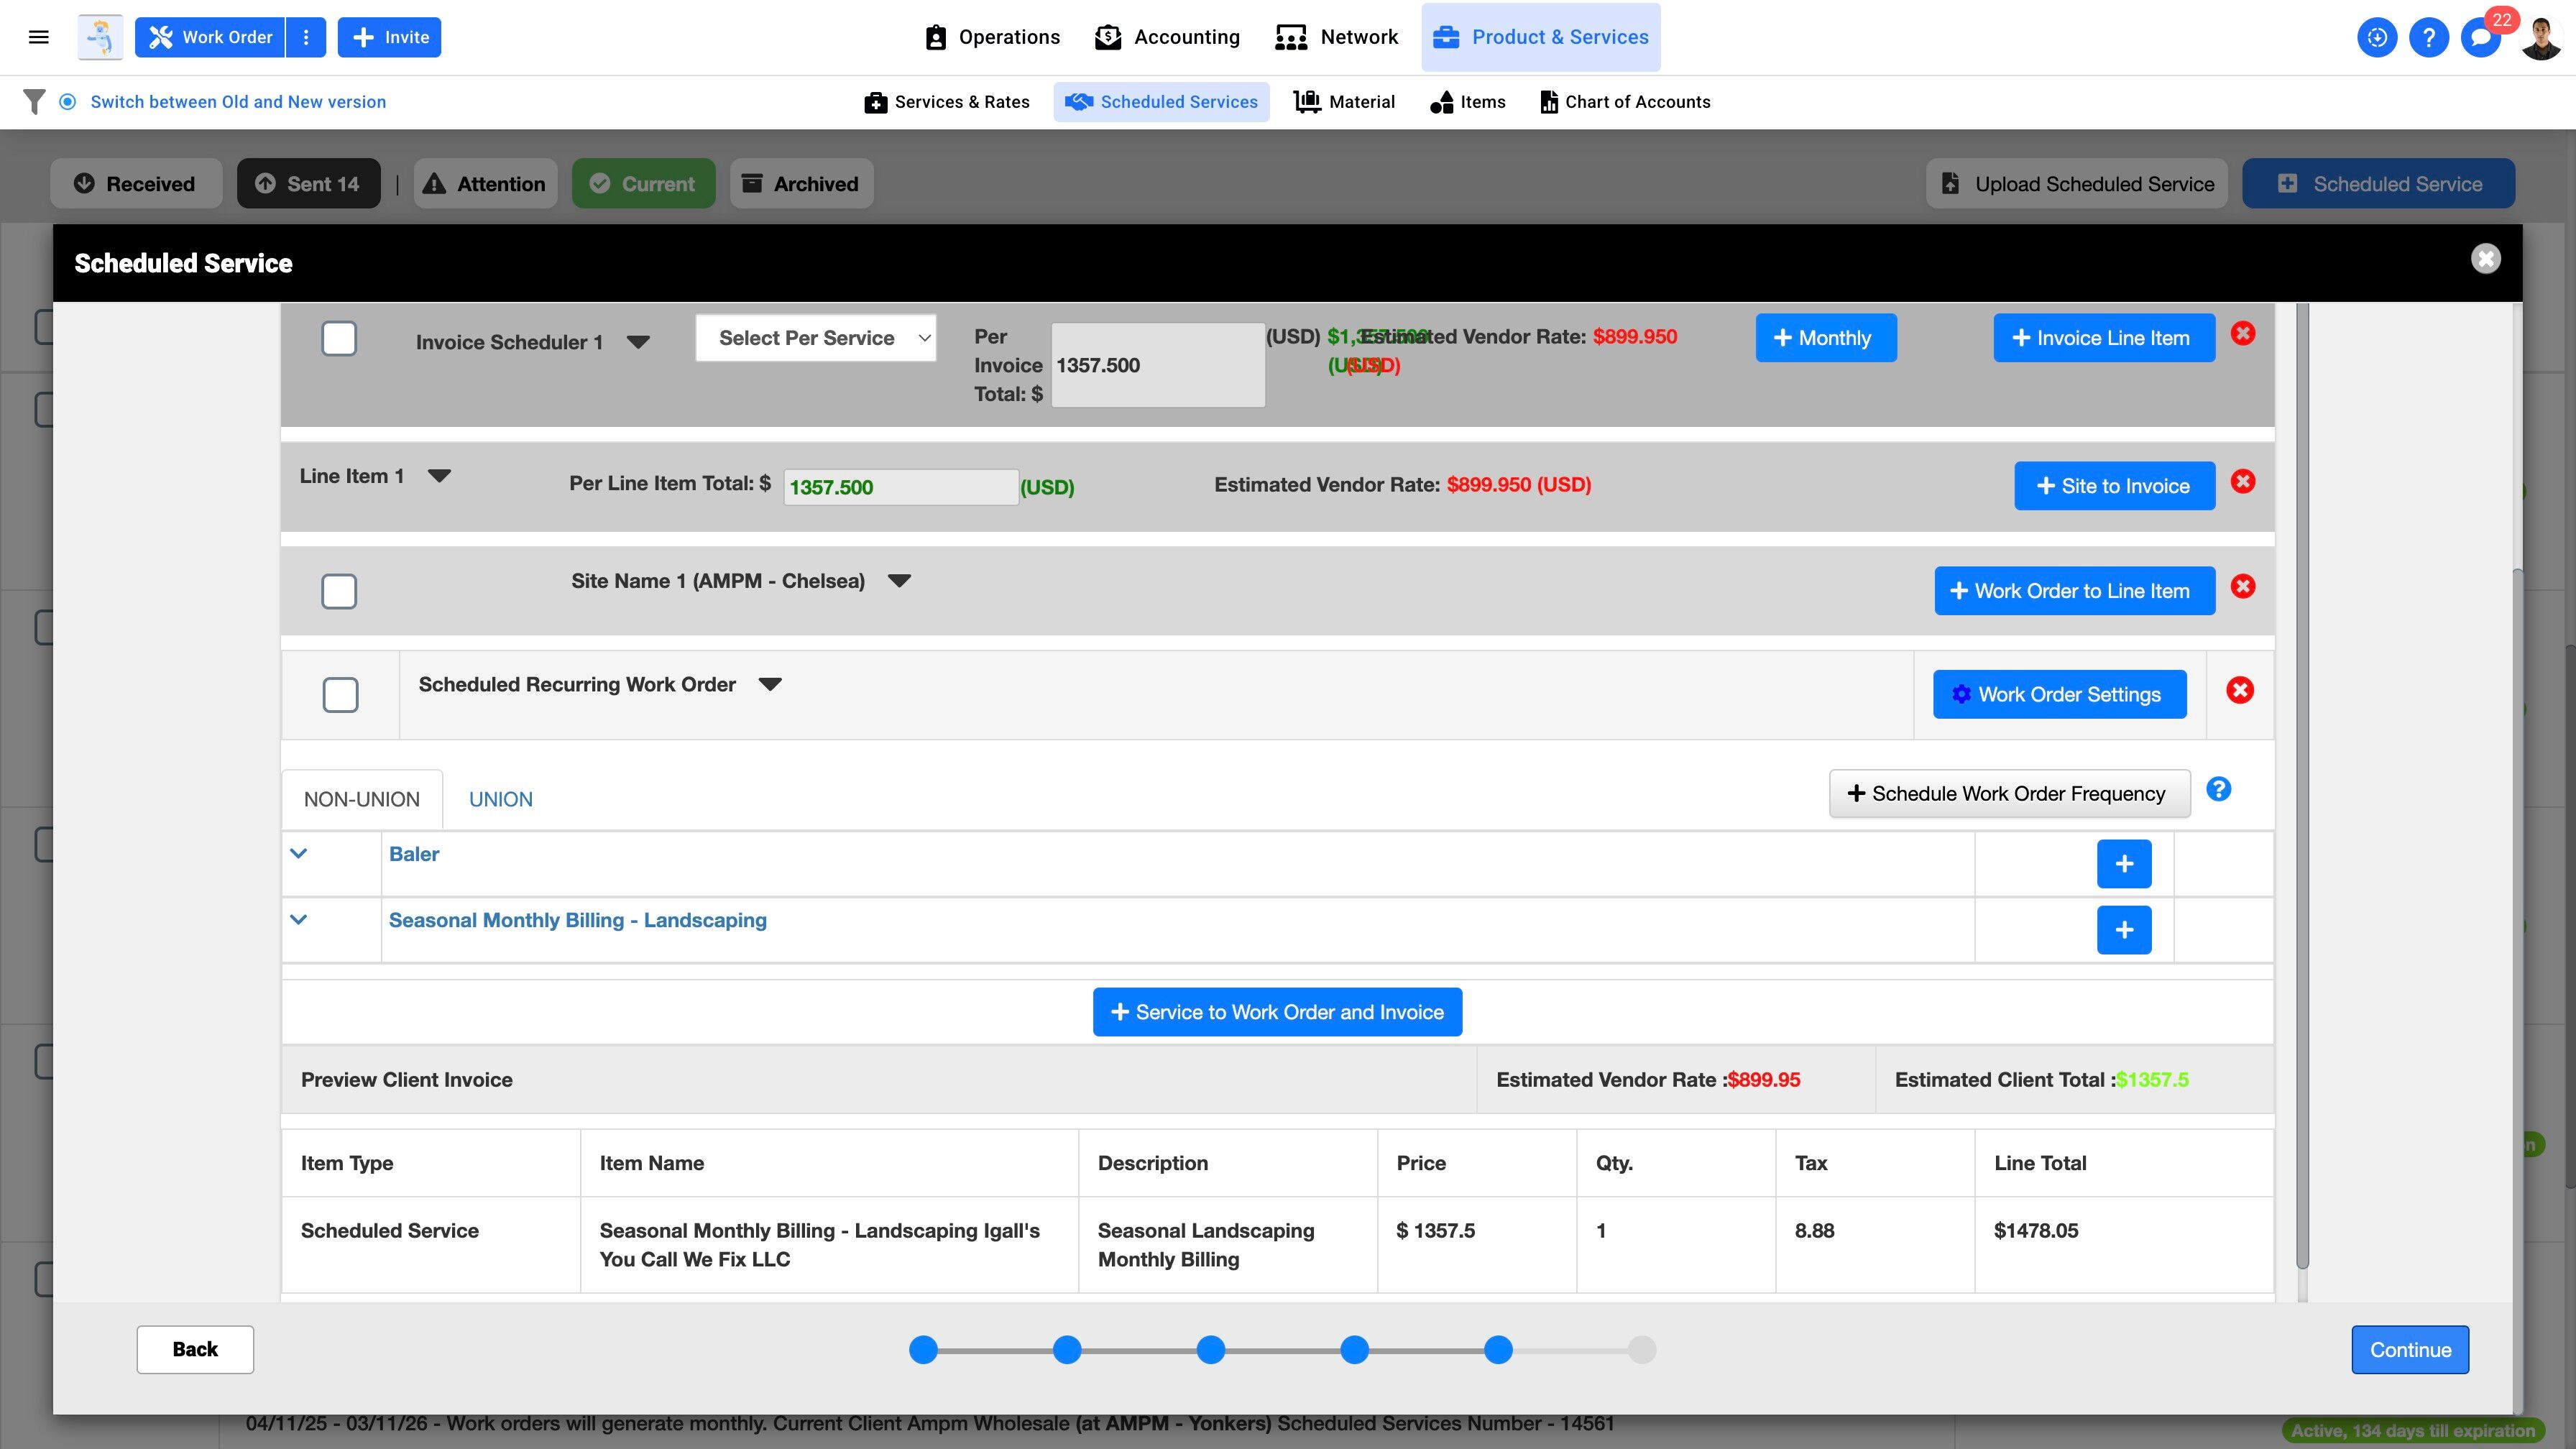Open the hamburger menu icon

pos(39,37)
